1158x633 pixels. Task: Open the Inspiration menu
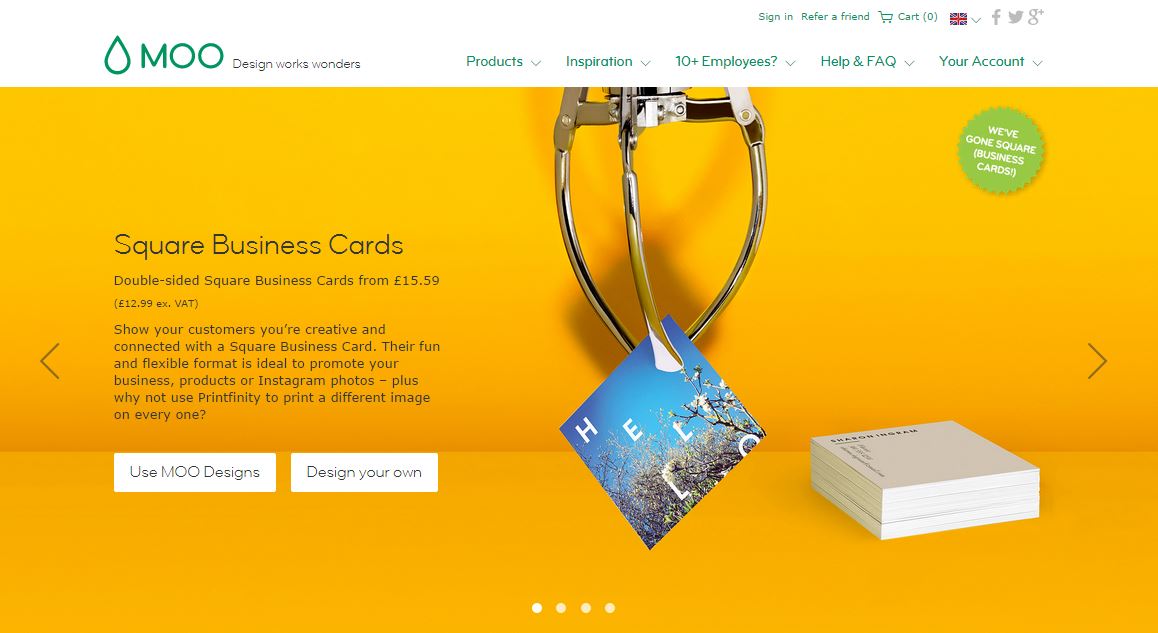coord(608,61)
